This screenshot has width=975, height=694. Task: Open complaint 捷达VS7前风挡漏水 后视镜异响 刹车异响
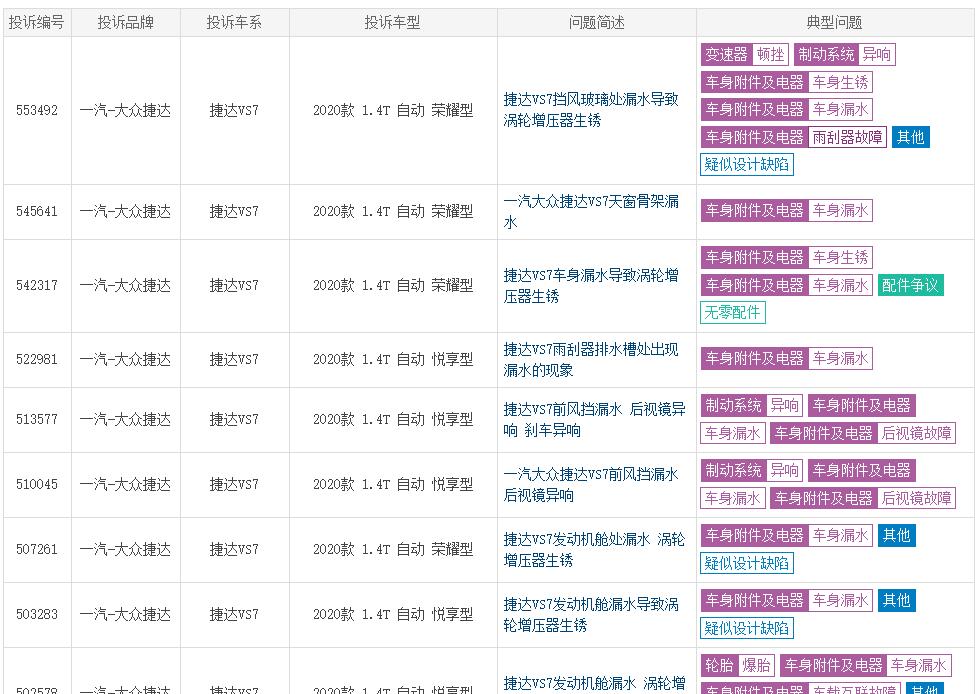point(594,420)
